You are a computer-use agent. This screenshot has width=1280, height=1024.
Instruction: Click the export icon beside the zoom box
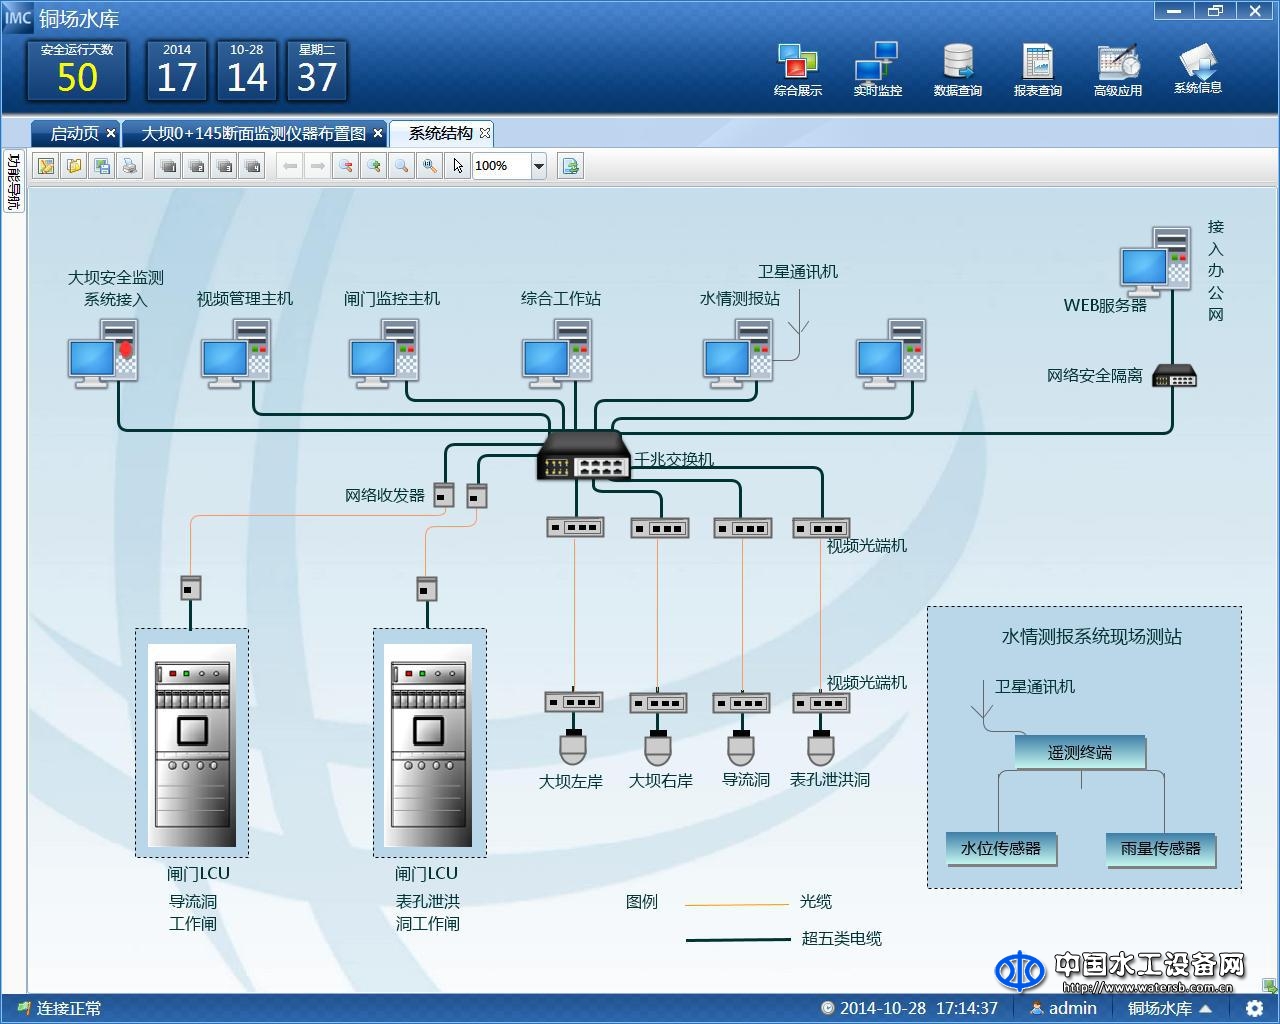[570, 166]
